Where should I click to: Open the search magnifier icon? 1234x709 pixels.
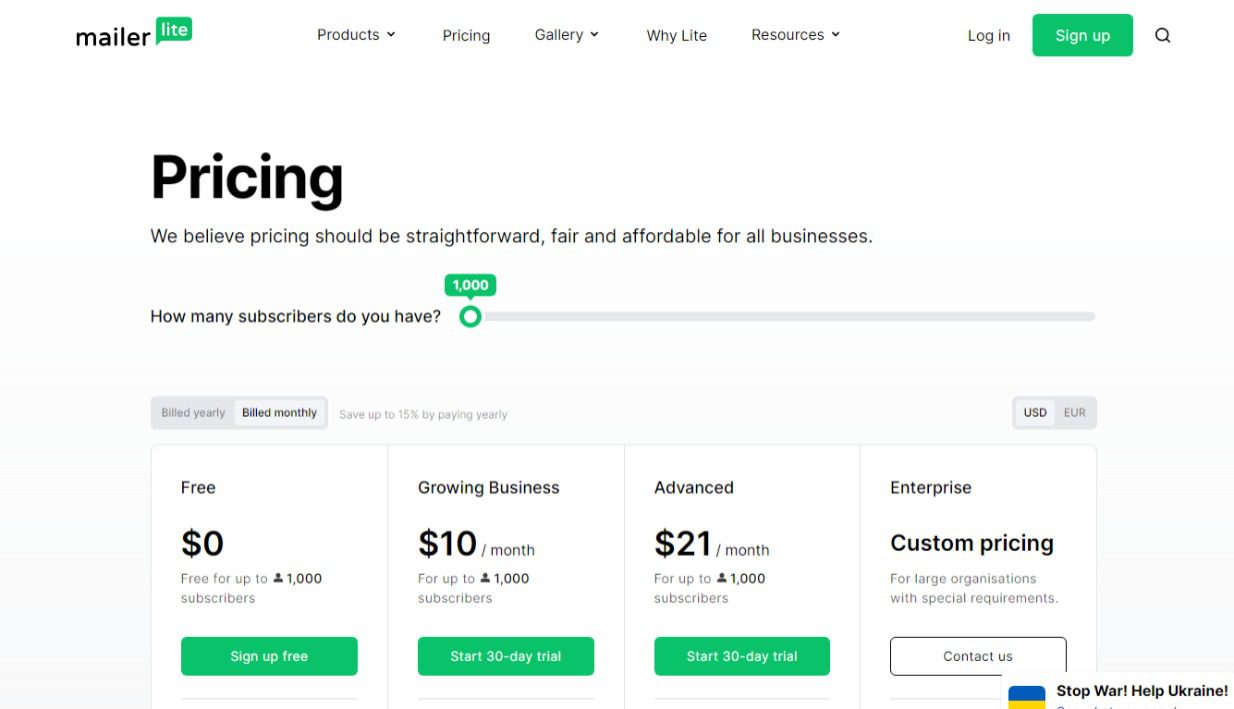(1162, 35)
